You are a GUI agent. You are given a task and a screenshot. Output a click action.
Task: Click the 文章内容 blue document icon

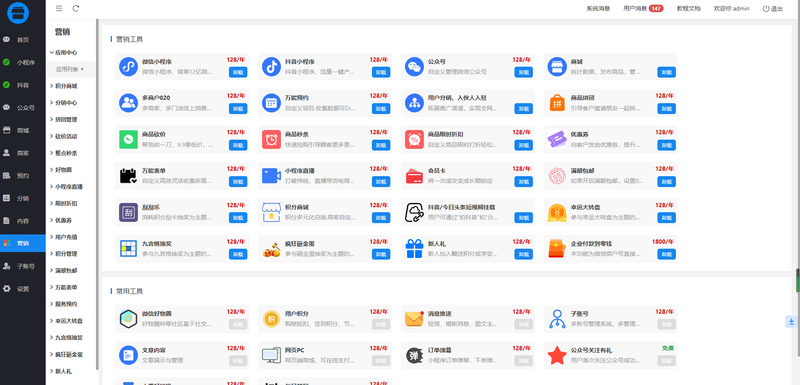click(x=129, y=355)
